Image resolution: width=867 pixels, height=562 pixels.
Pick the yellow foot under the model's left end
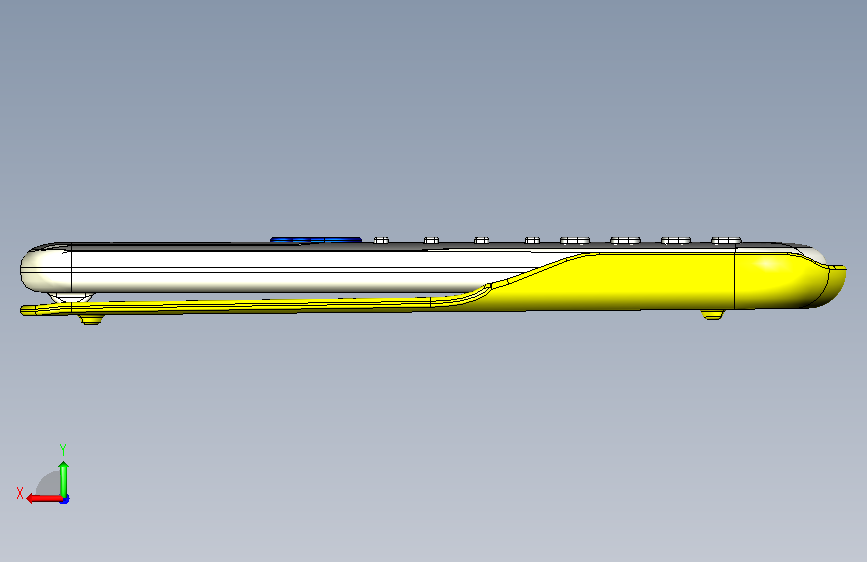(91, 319)
